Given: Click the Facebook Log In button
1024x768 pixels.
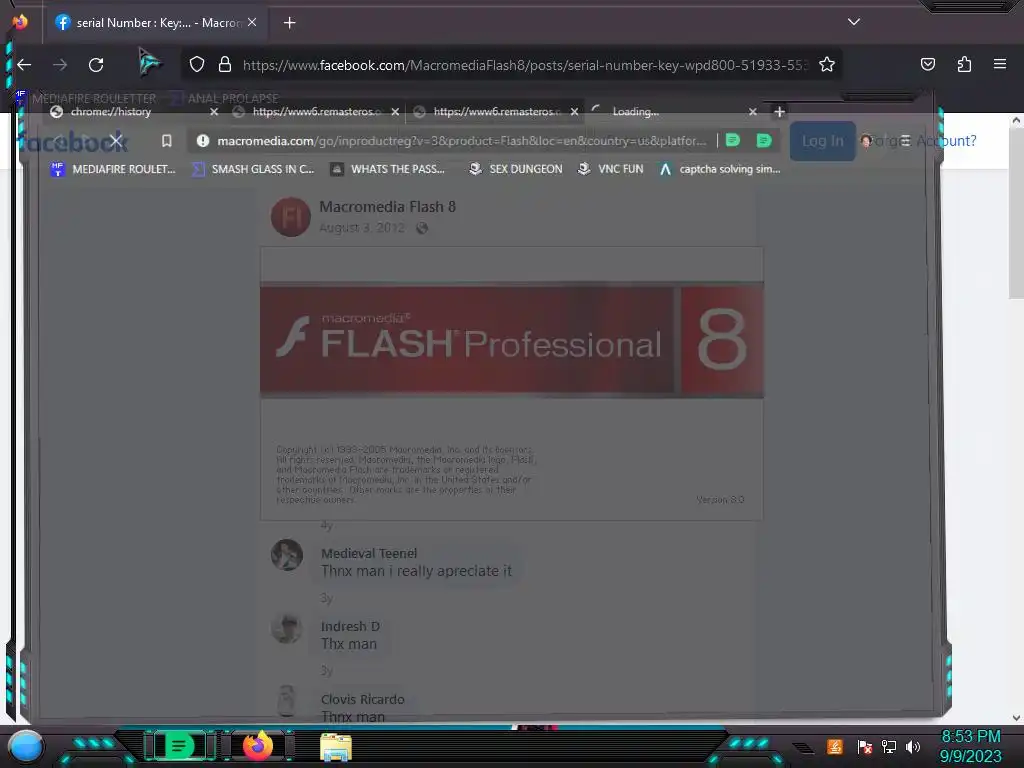Looking at the screenshot, I should coord(822,140).
